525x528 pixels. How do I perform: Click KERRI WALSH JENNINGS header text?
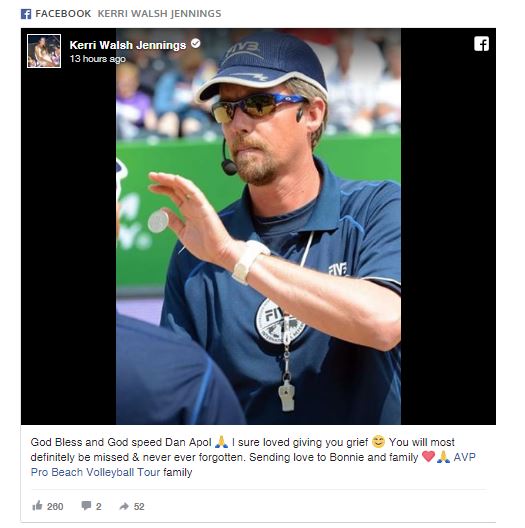pos(159,13)
